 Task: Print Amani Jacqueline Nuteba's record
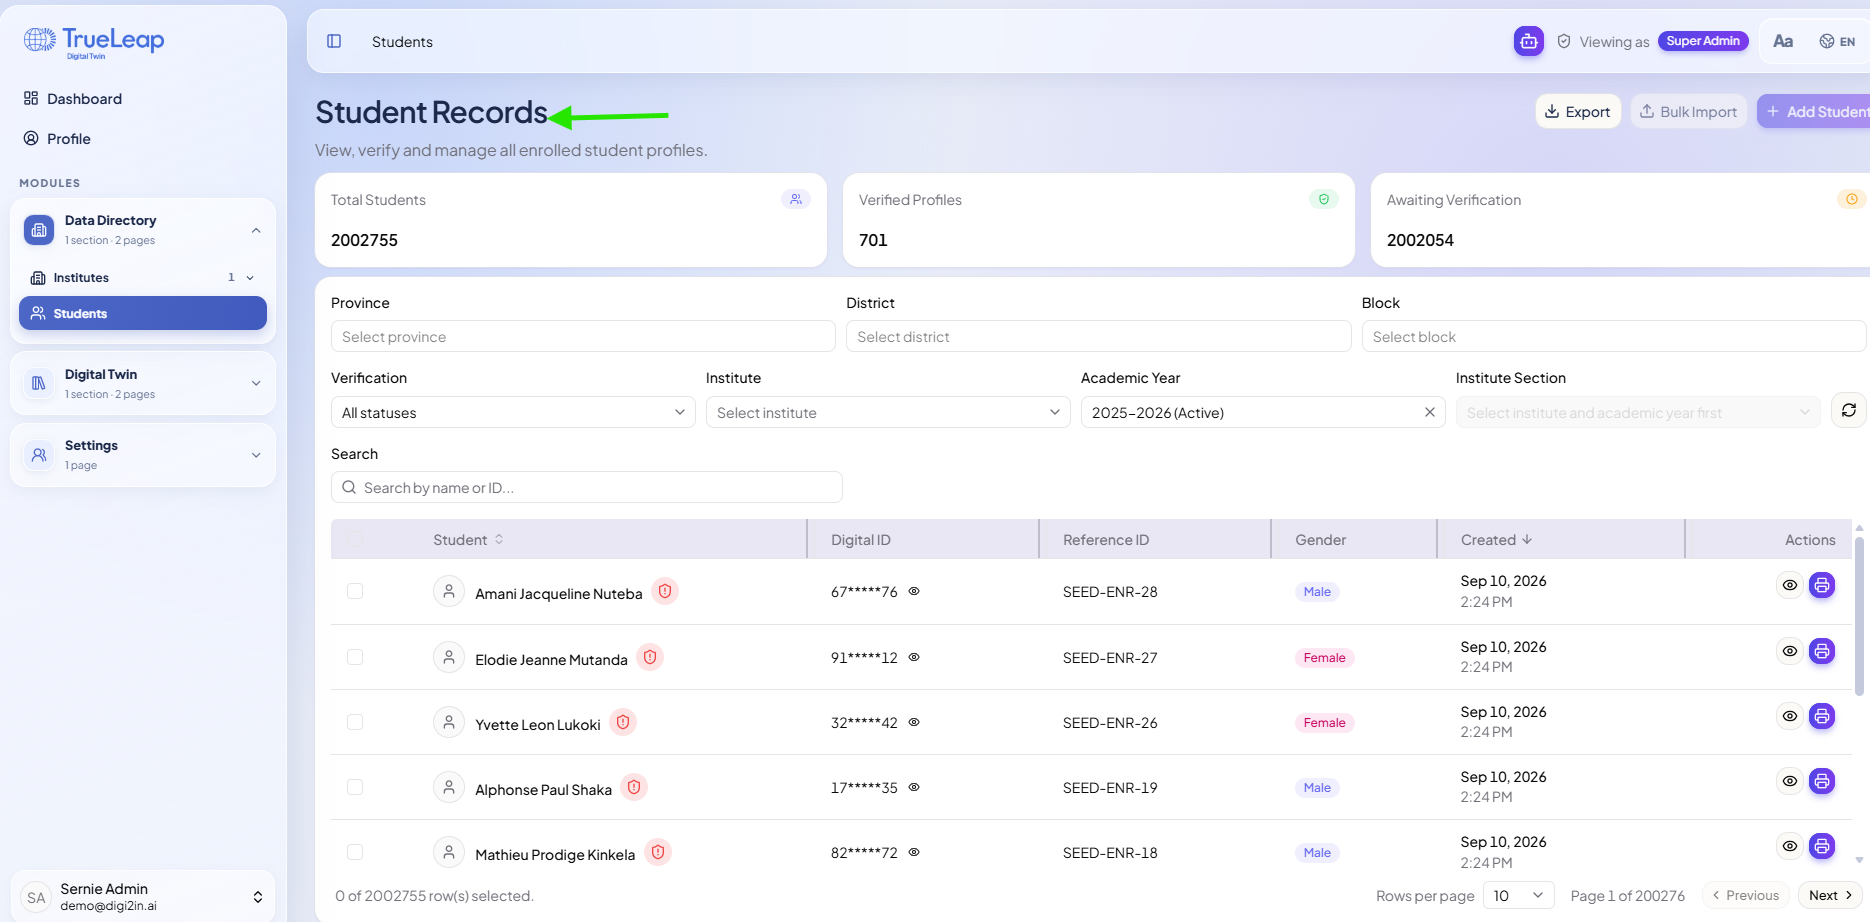click(x=1822, y=585)
